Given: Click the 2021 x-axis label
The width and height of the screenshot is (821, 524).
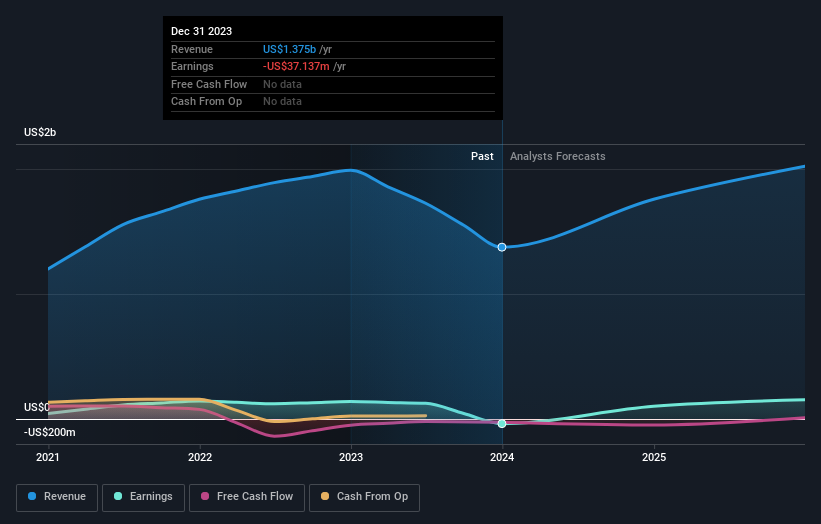Looking at the screenshot, I should [x=48, y=458].
